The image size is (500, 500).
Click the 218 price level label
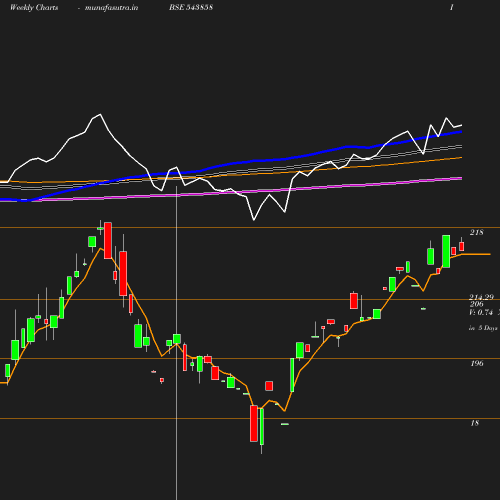(x=476, y=232)
